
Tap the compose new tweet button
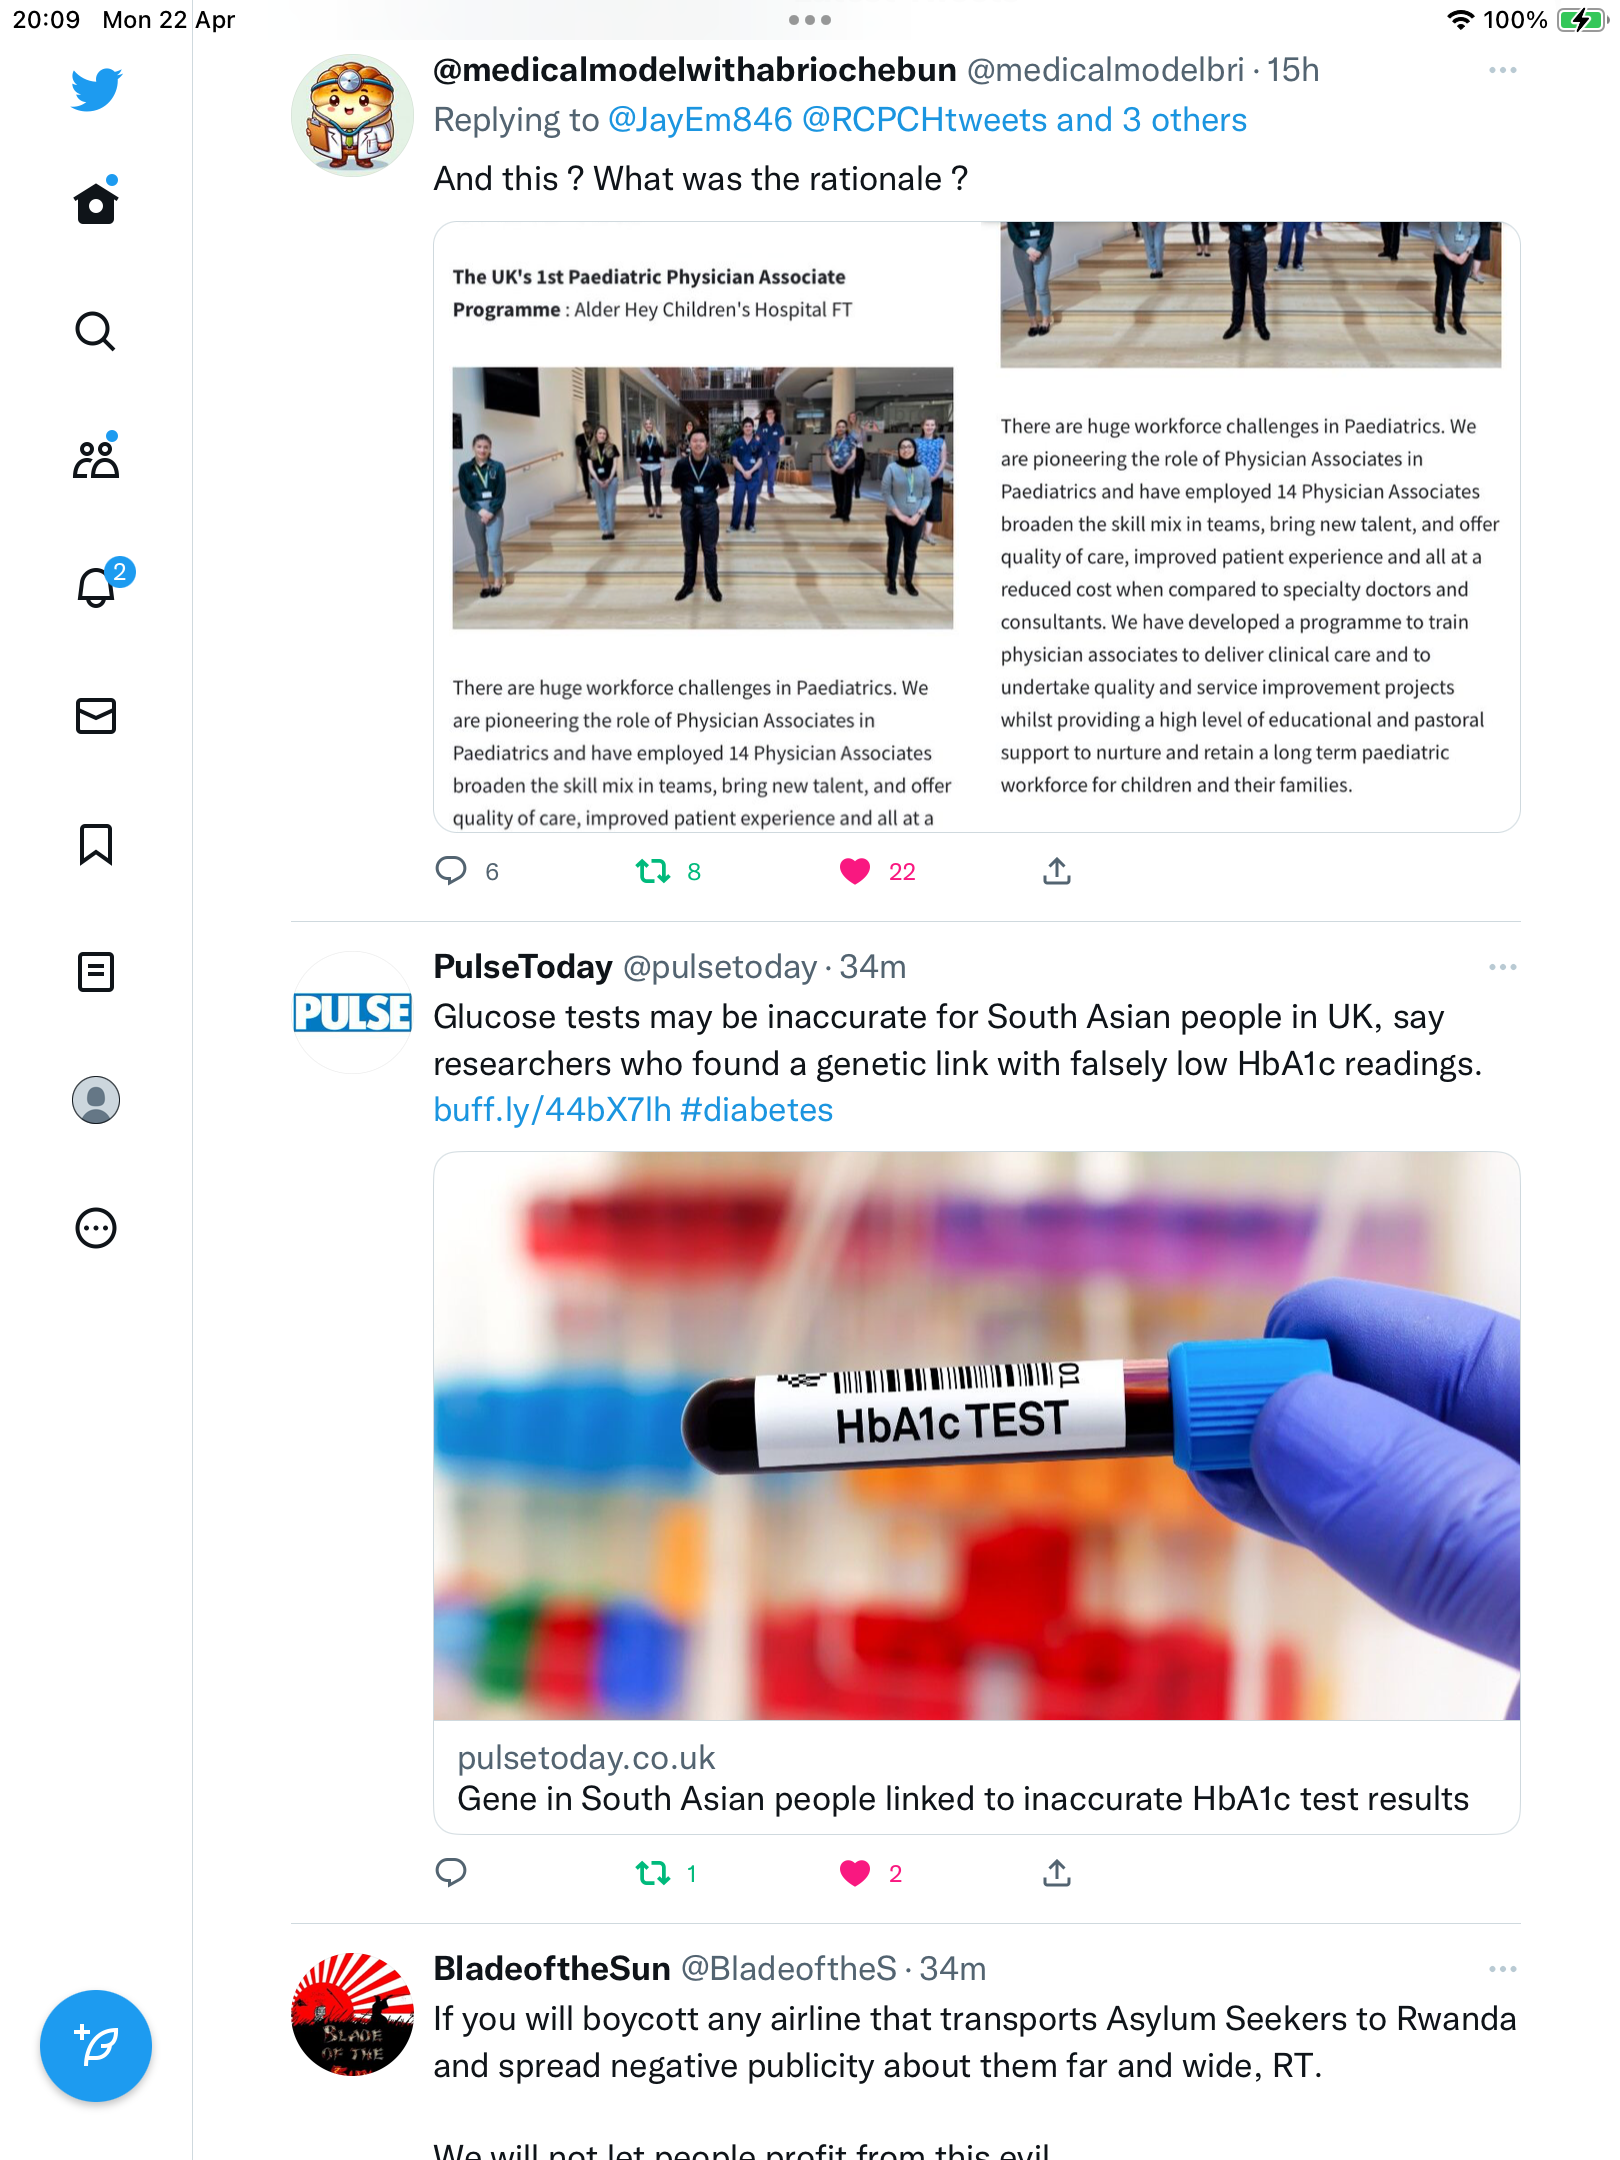pos(96,2046)
